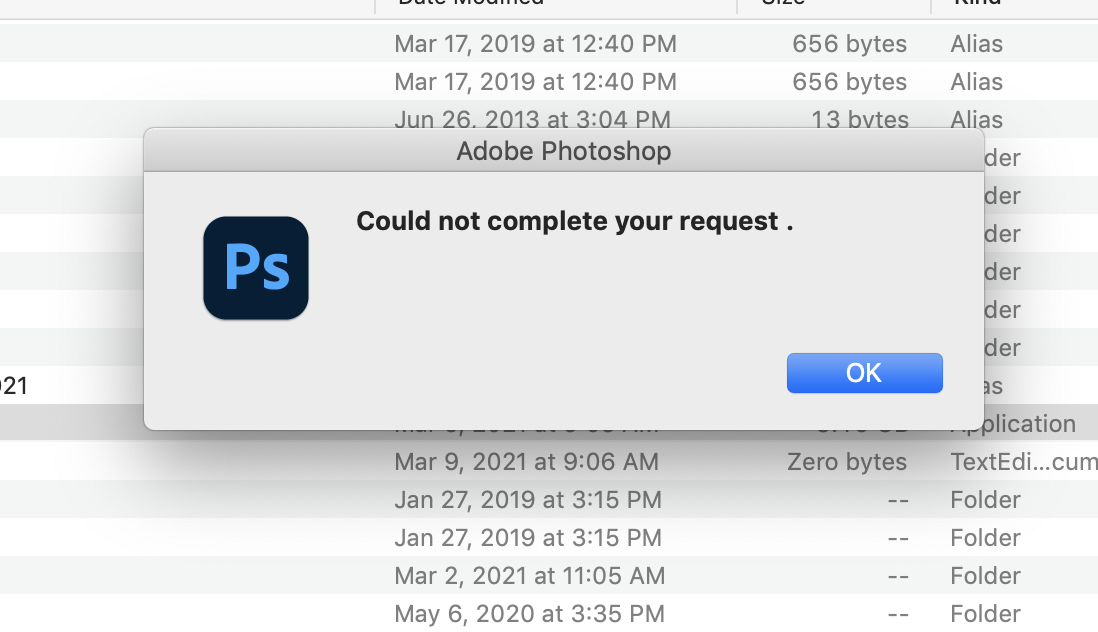Click the Photoshop Ps icon in the dialog
The image size is (1098, 632).
255,267
